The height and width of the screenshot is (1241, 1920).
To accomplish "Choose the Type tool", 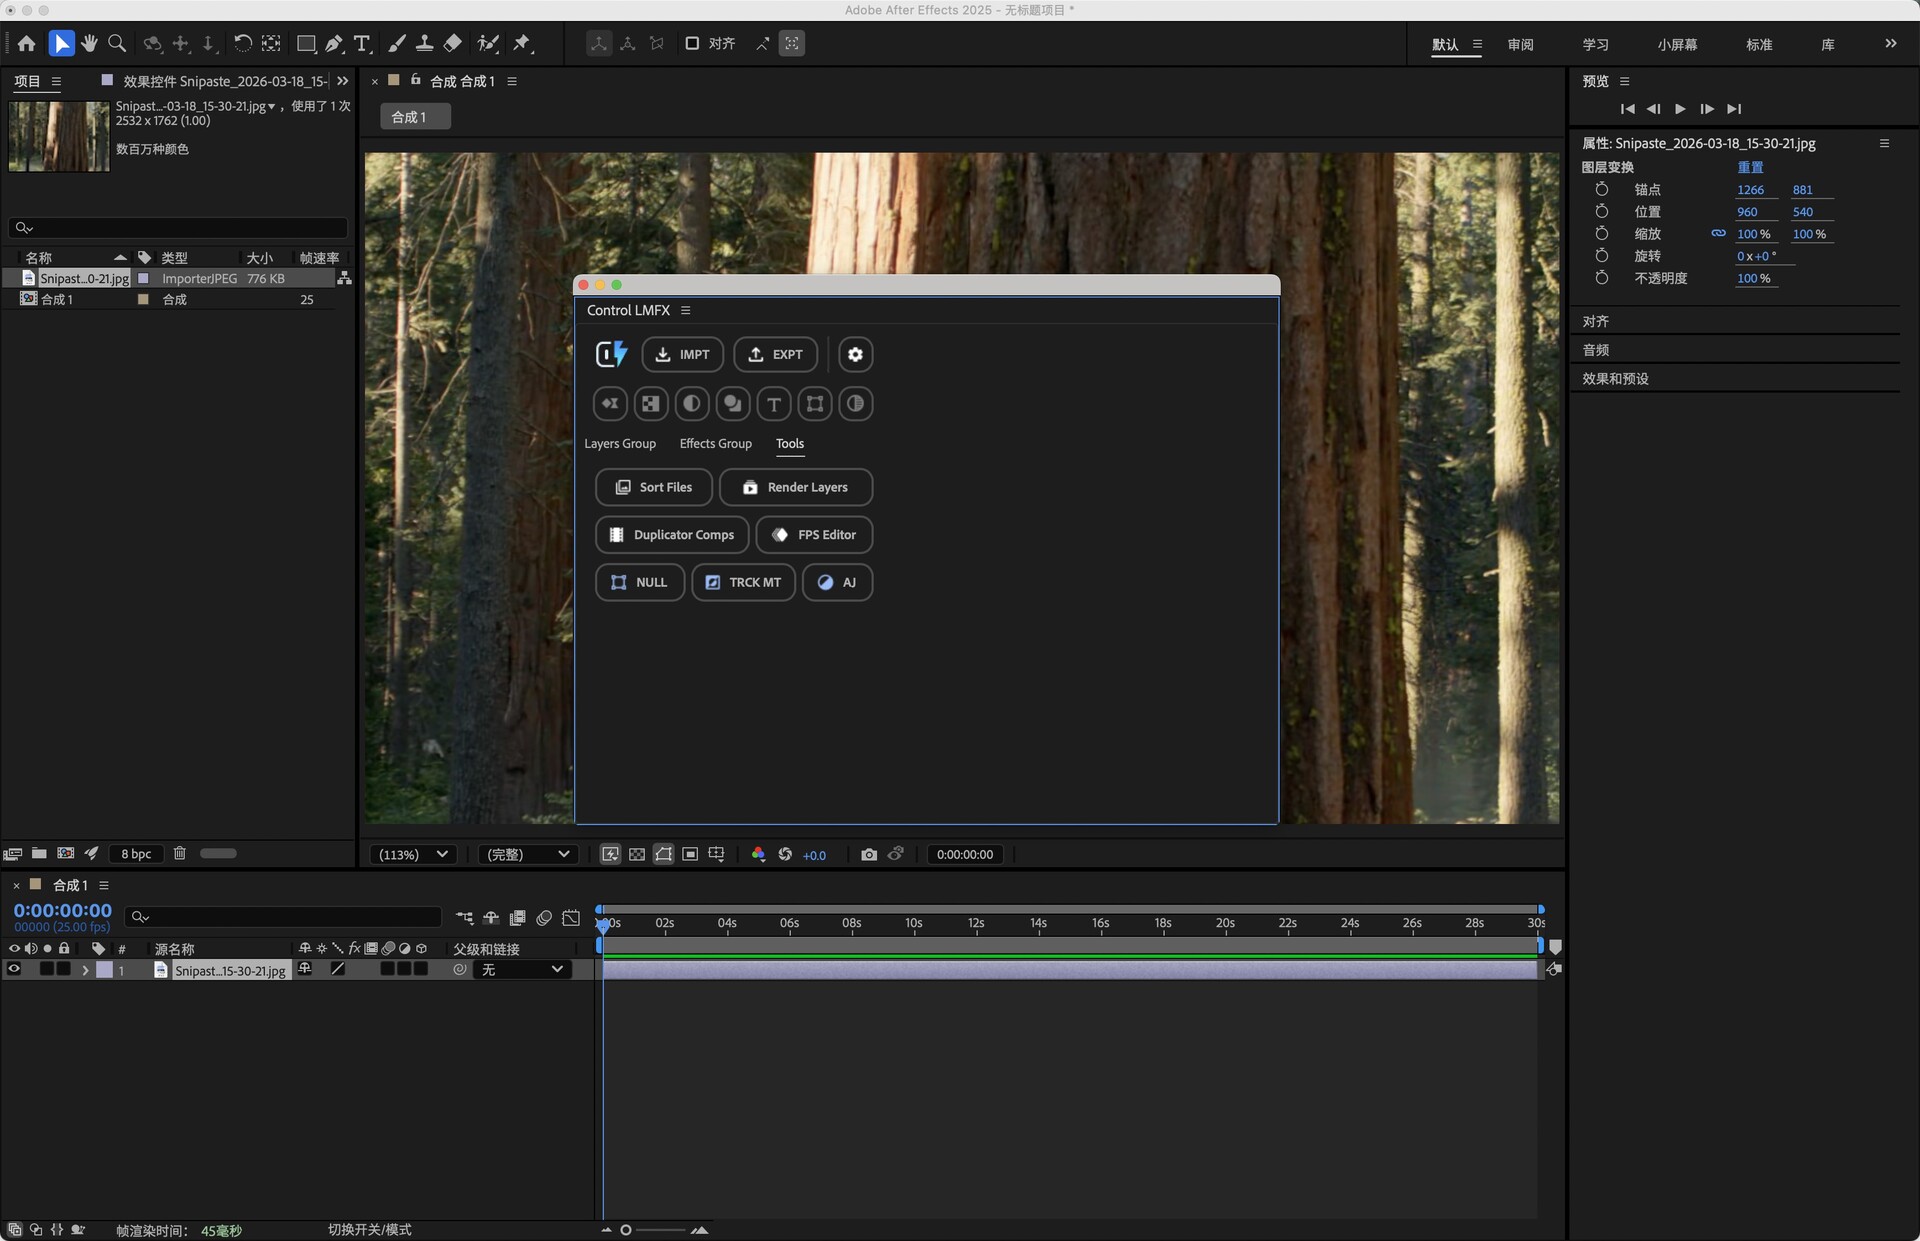I will [x=362, y=44].
